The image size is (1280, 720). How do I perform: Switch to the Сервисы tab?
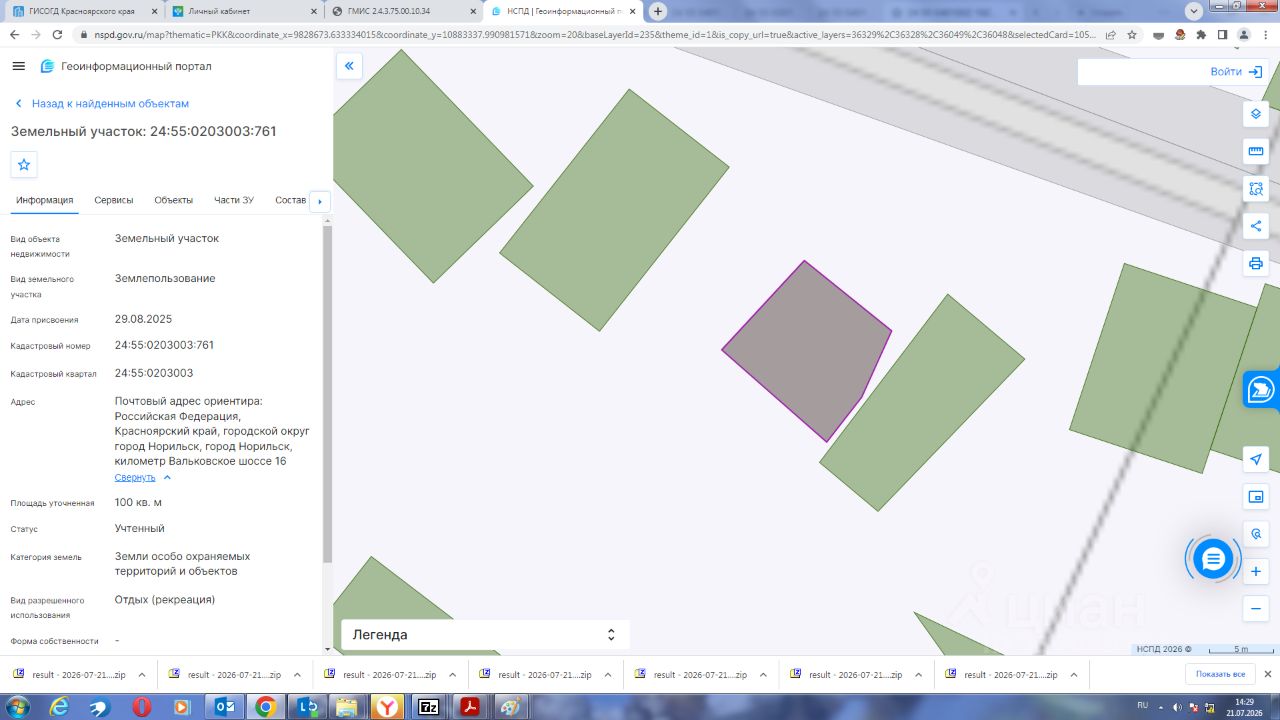tap(114, 200)
